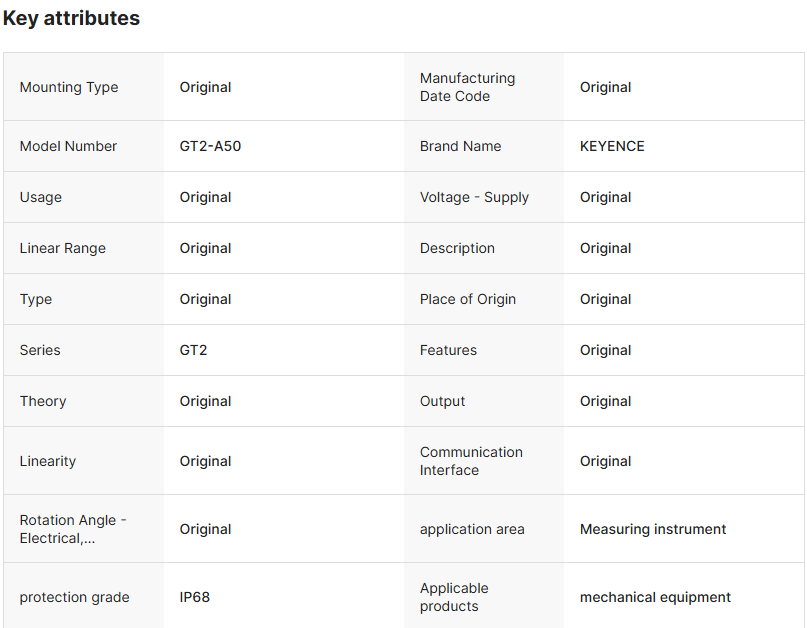Click the mechanical equipment value
The height and width of the screenshot is (628, 807).
[x=655, y=597]
